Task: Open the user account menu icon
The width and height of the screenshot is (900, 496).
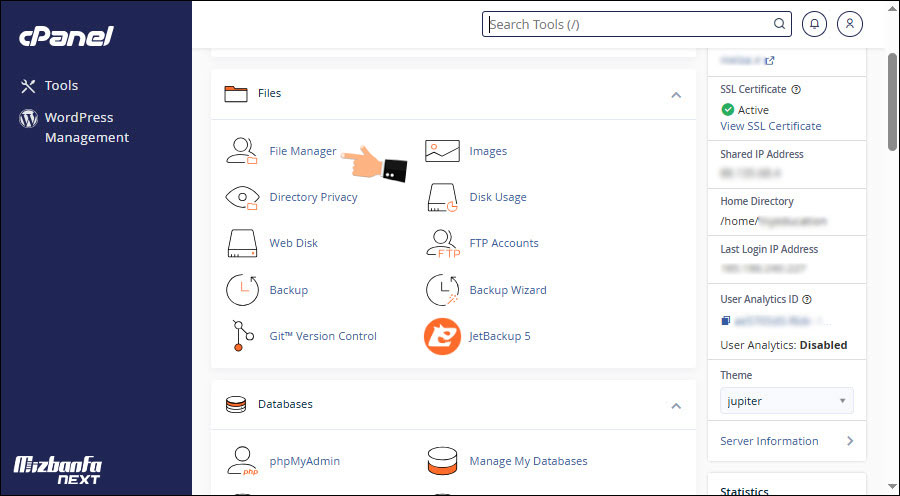Action: (x=850, y=24)
